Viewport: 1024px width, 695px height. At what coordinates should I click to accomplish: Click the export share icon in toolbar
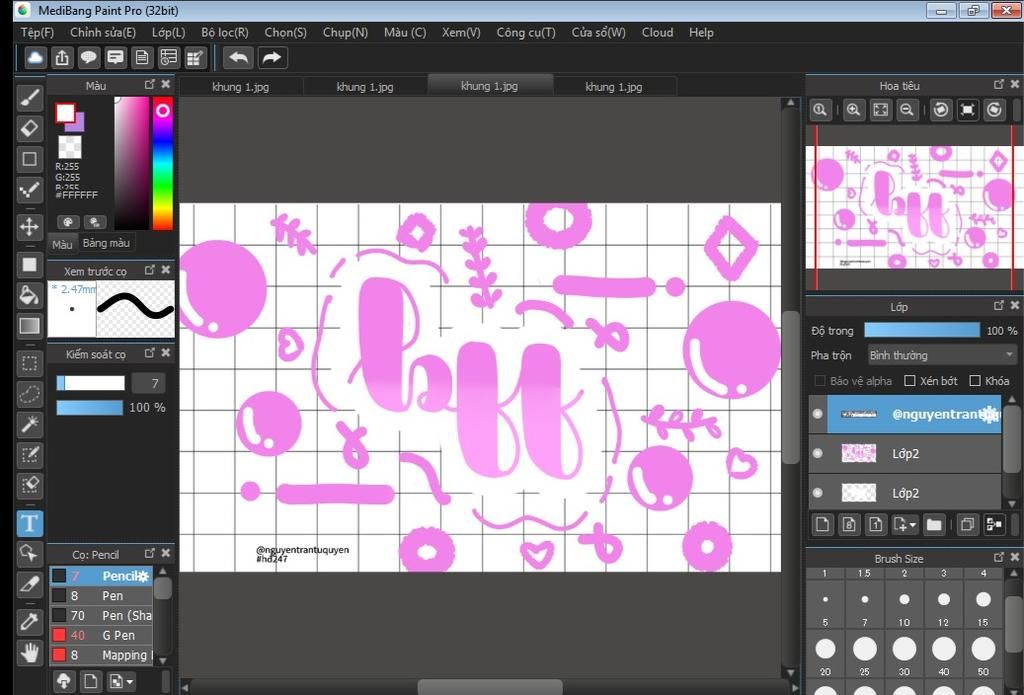tap(62, 58)
